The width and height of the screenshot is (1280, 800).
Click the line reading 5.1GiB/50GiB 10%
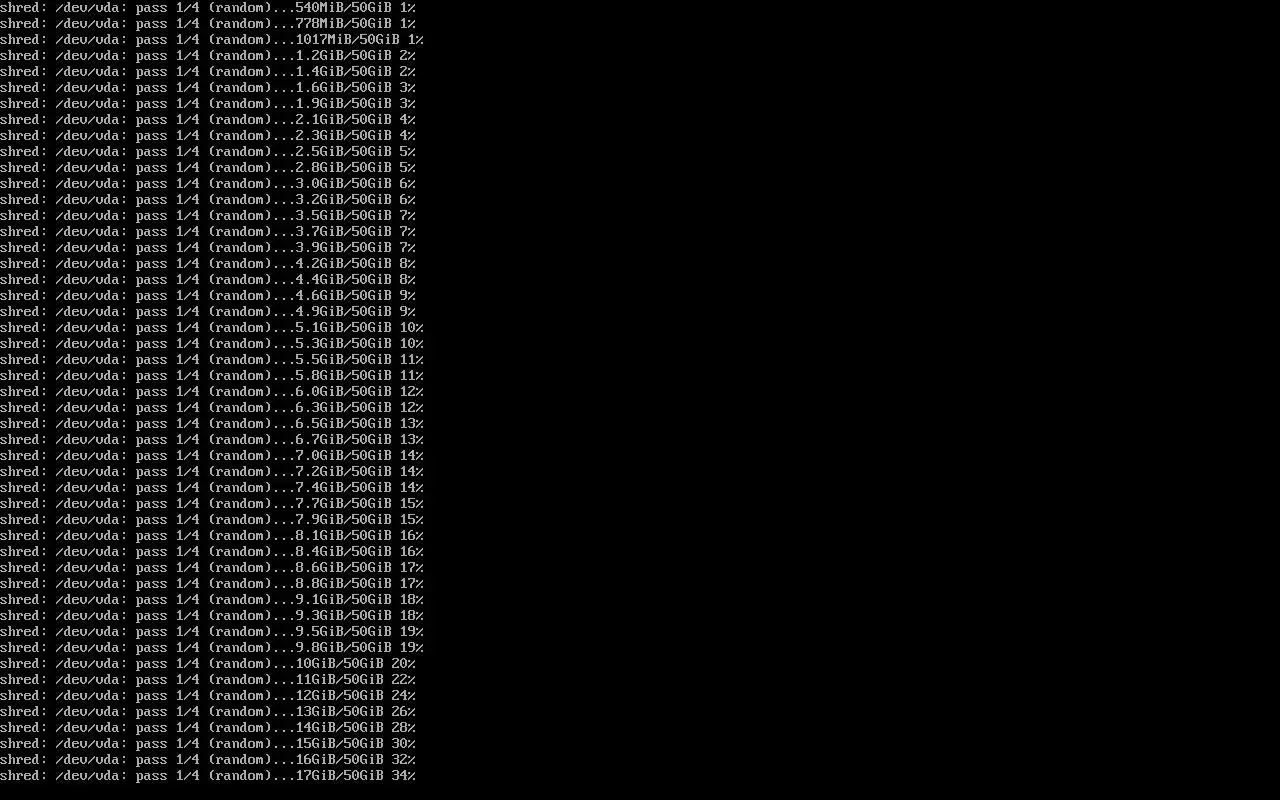point(212,327)
